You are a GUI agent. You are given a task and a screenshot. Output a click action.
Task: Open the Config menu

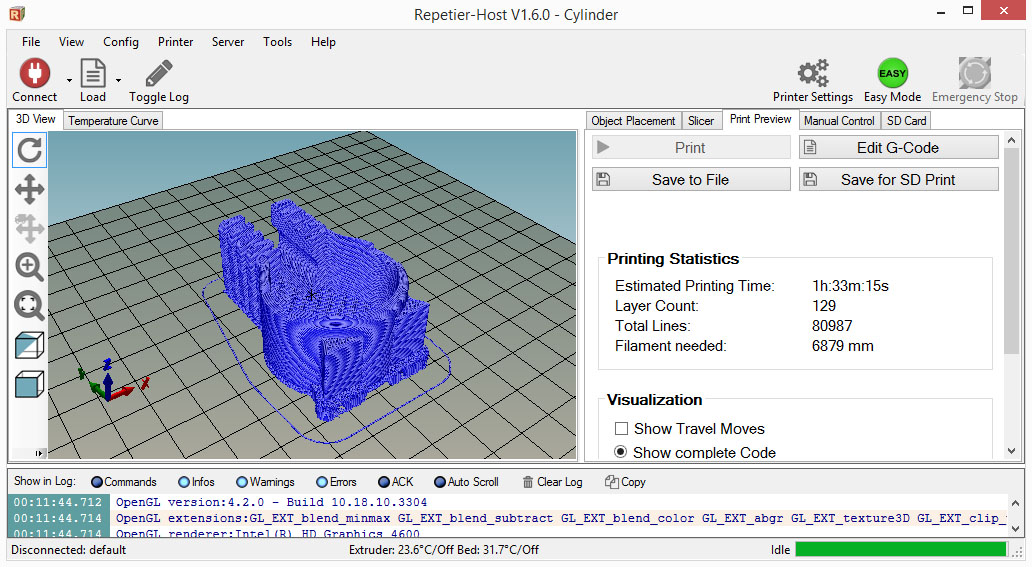[121, 41]
